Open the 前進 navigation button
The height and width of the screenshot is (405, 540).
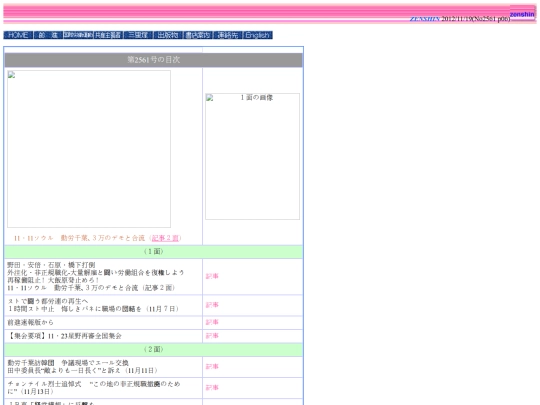(48, 35)
